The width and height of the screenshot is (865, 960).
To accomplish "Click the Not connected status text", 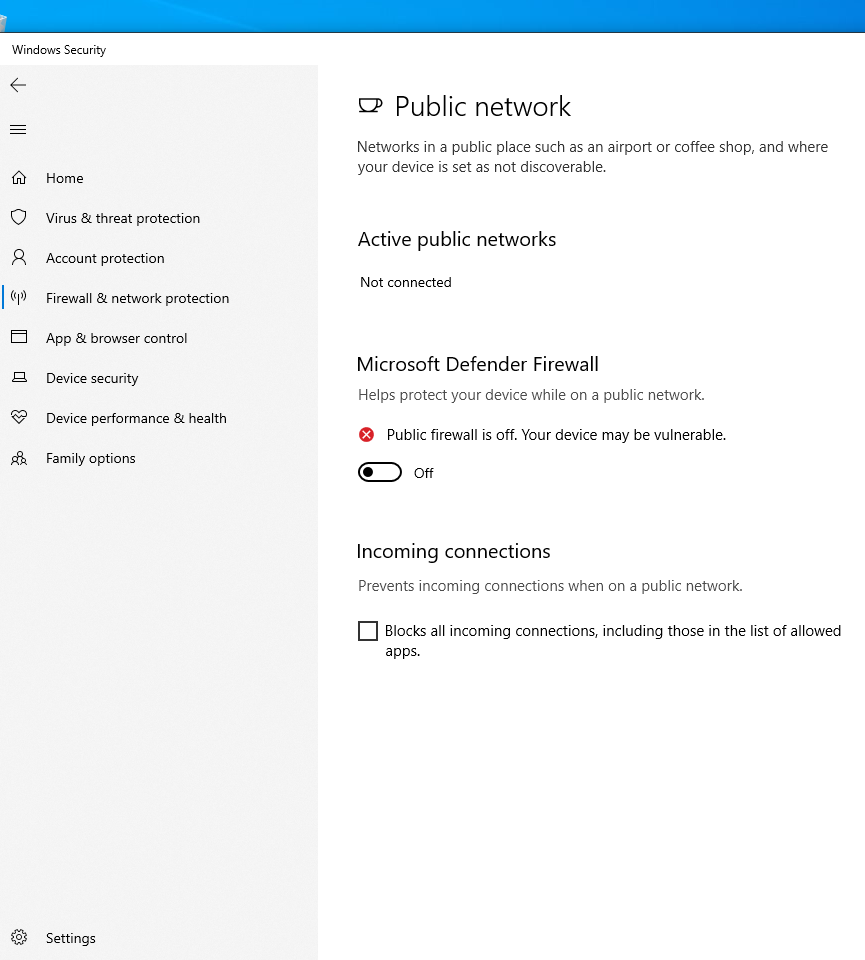I will click(405, 281).
